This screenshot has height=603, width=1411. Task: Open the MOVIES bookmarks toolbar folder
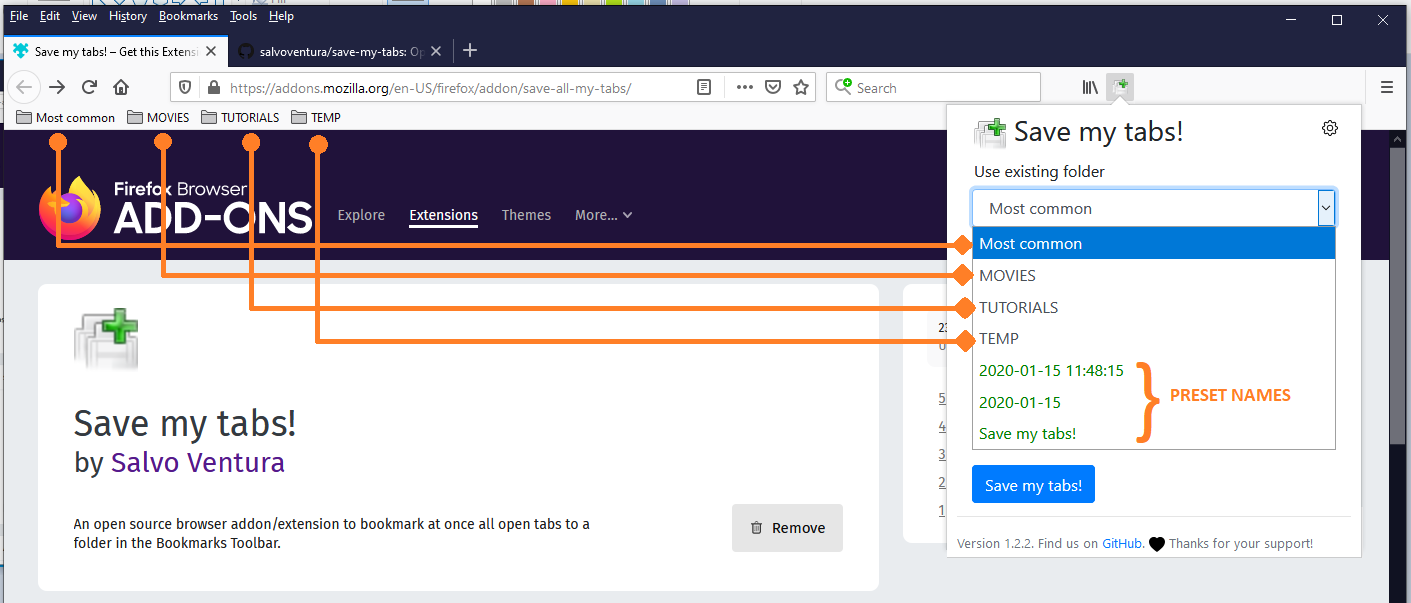[158, 117]
